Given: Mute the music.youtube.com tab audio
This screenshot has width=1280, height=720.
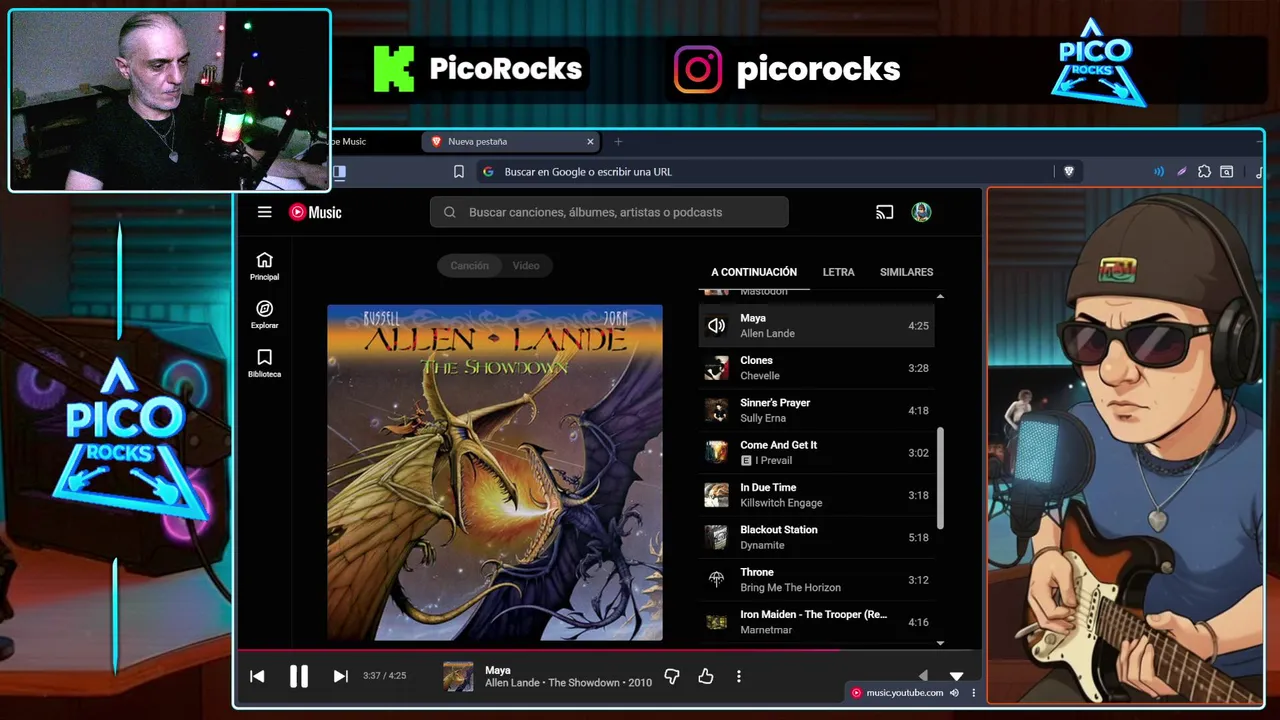Looking at the screenshot, I should point(954,692).
